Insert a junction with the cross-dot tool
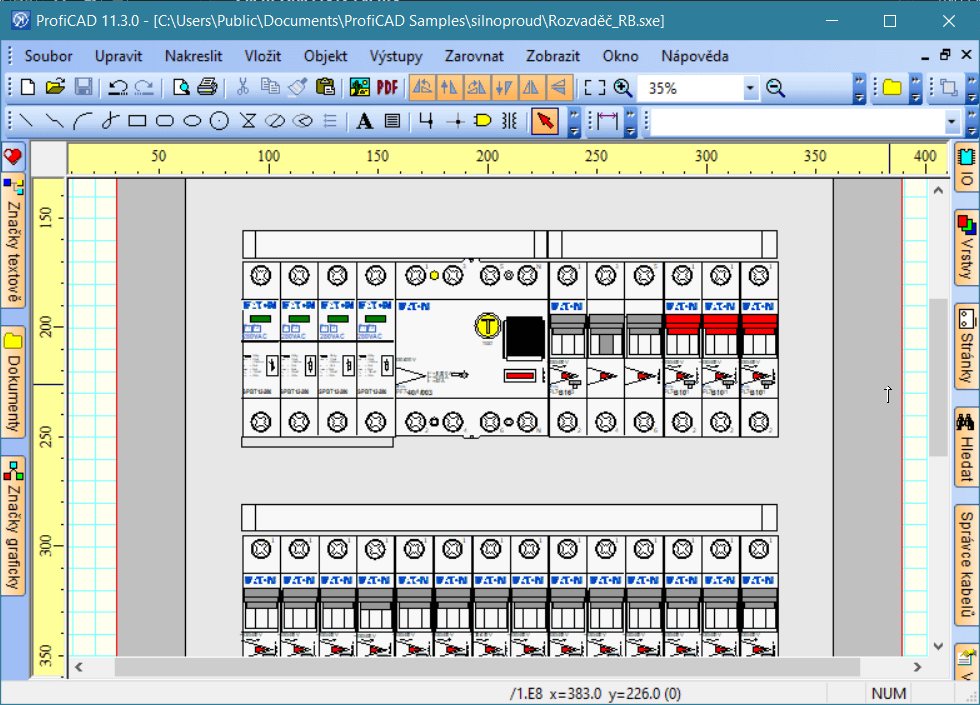The width and height of the screenshot is (980, 705). coord(456,121)
